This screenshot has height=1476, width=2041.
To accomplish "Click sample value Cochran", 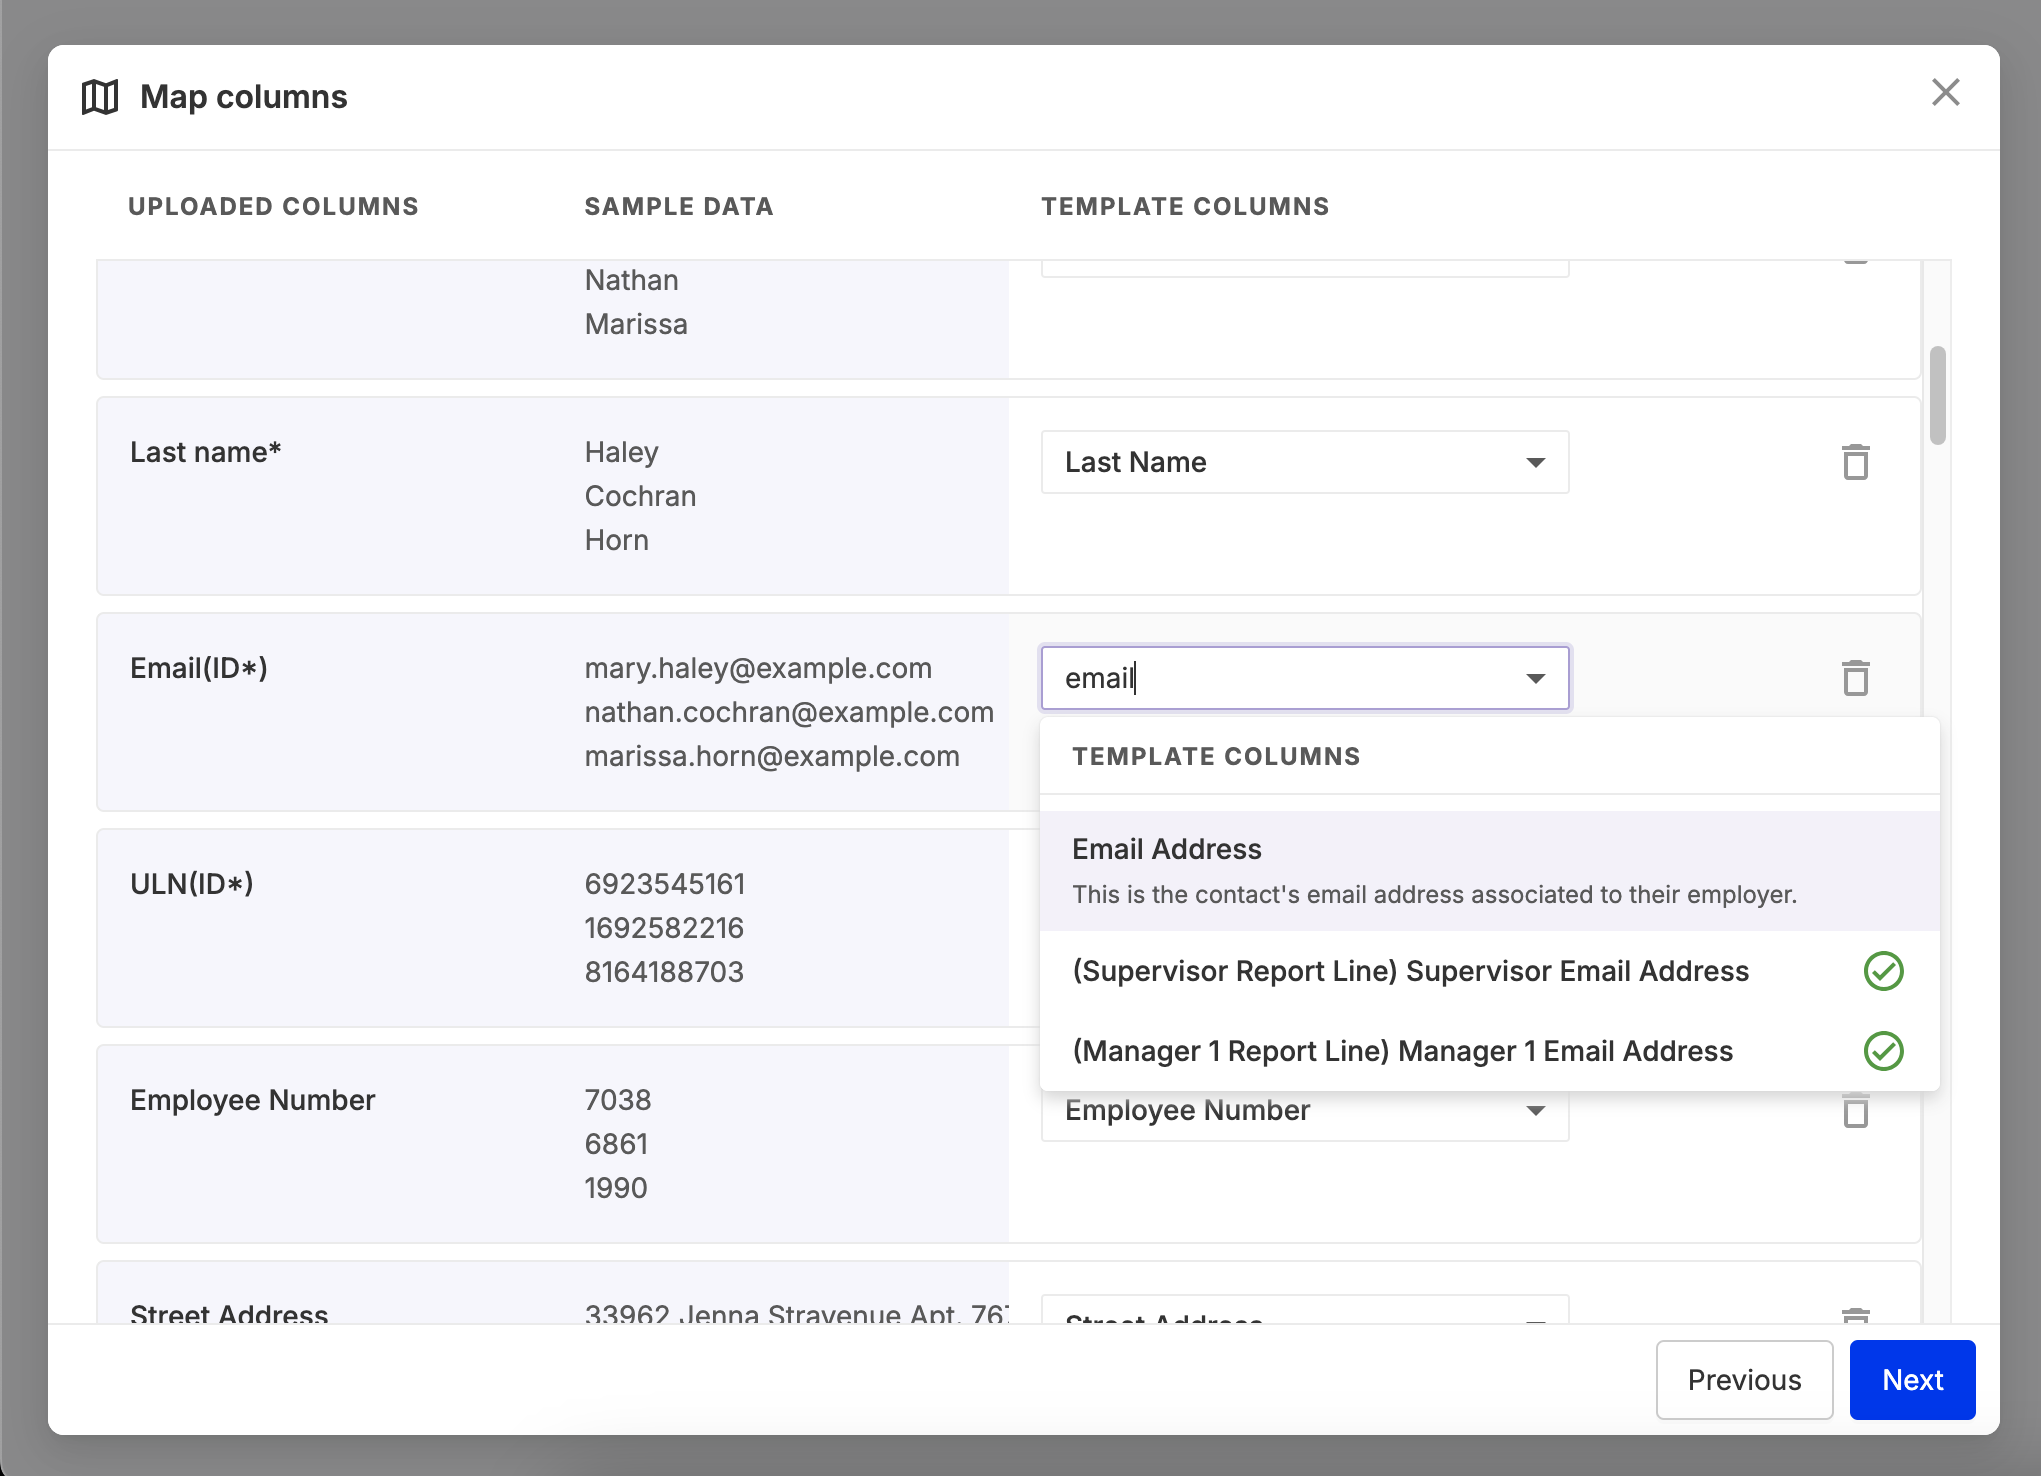I will click(x=640, y=496).
